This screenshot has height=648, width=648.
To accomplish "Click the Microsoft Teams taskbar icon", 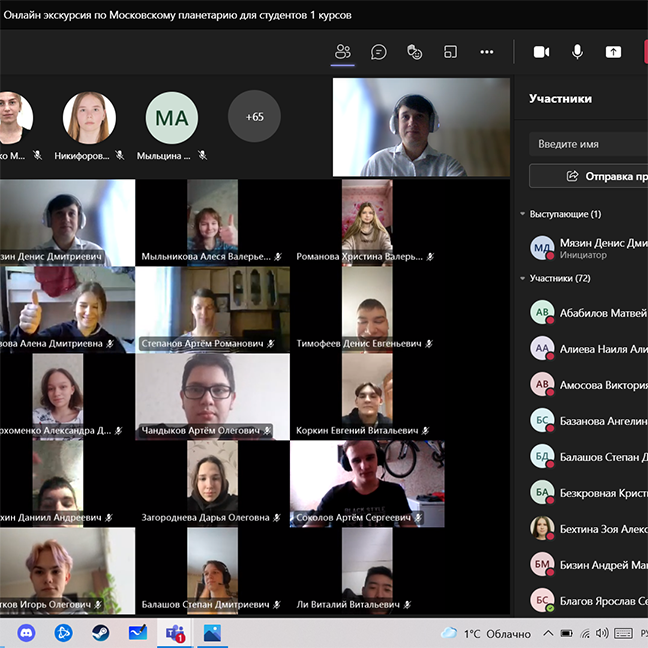I will tap(175, 633).
